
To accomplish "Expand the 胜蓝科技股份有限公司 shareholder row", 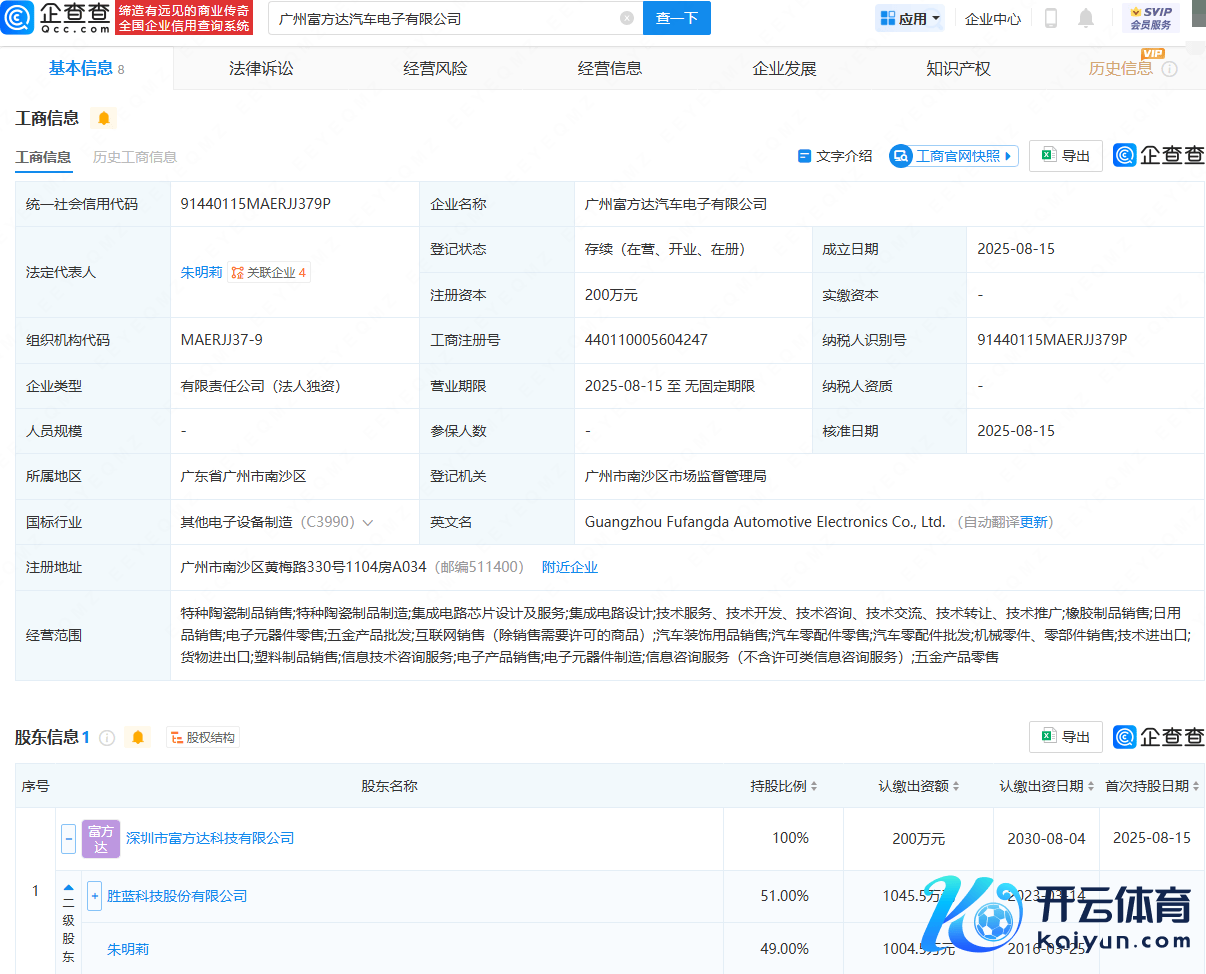I will (95, 896).
